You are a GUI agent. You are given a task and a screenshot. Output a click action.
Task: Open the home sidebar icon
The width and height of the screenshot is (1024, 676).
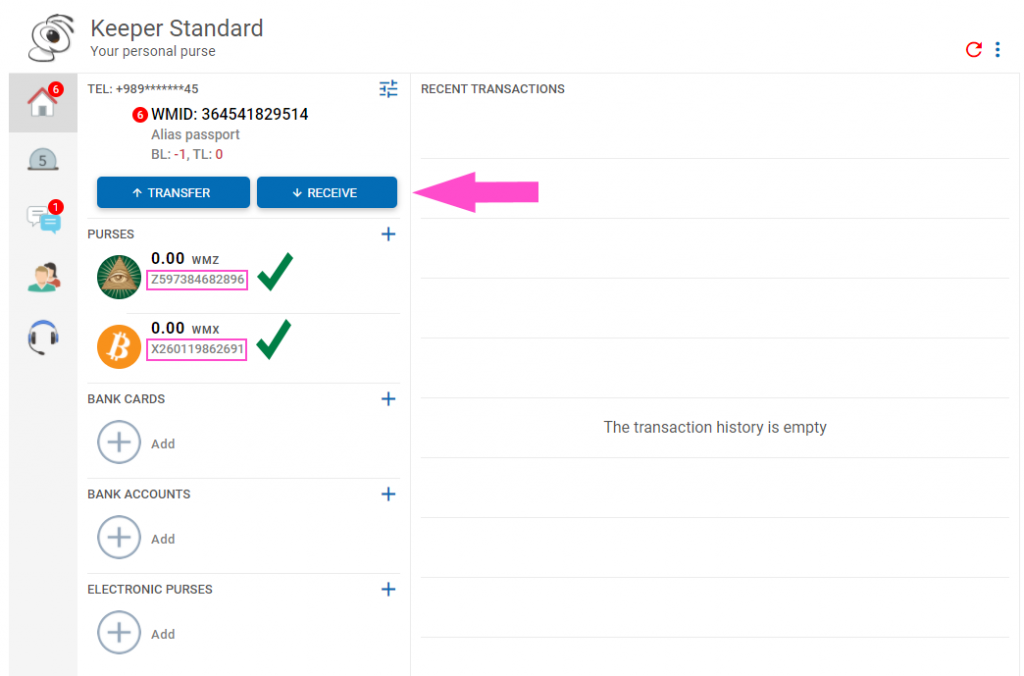click(43, 102)
